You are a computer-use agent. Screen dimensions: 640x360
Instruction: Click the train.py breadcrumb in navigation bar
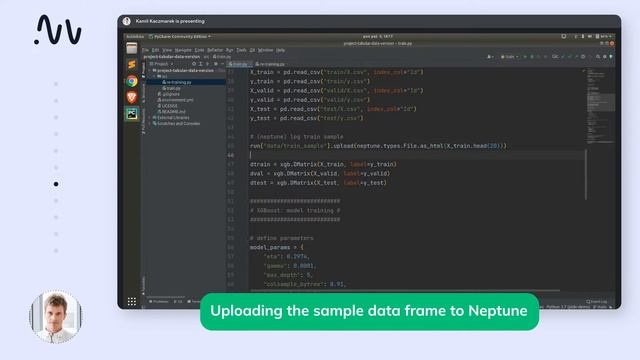click(x=222, y=57)
